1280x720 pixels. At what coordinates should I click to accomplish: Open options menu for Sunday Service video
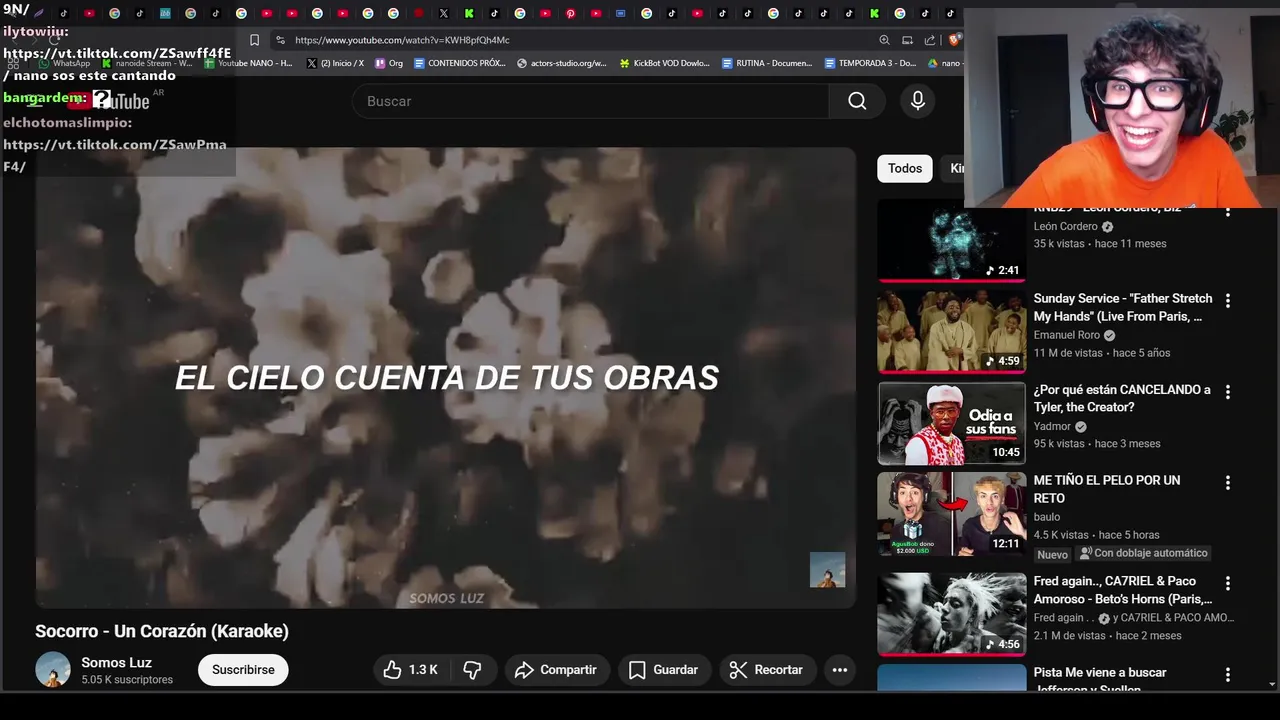1227,300
